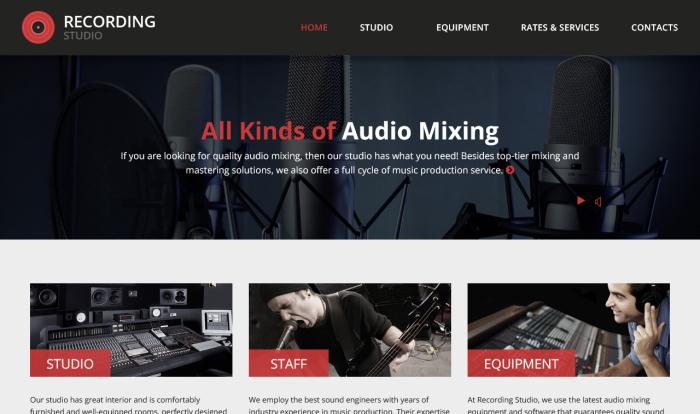The width and height of the screenshot is (700, 414).
Task: Click the red STUDIO label
Action: 70,364
